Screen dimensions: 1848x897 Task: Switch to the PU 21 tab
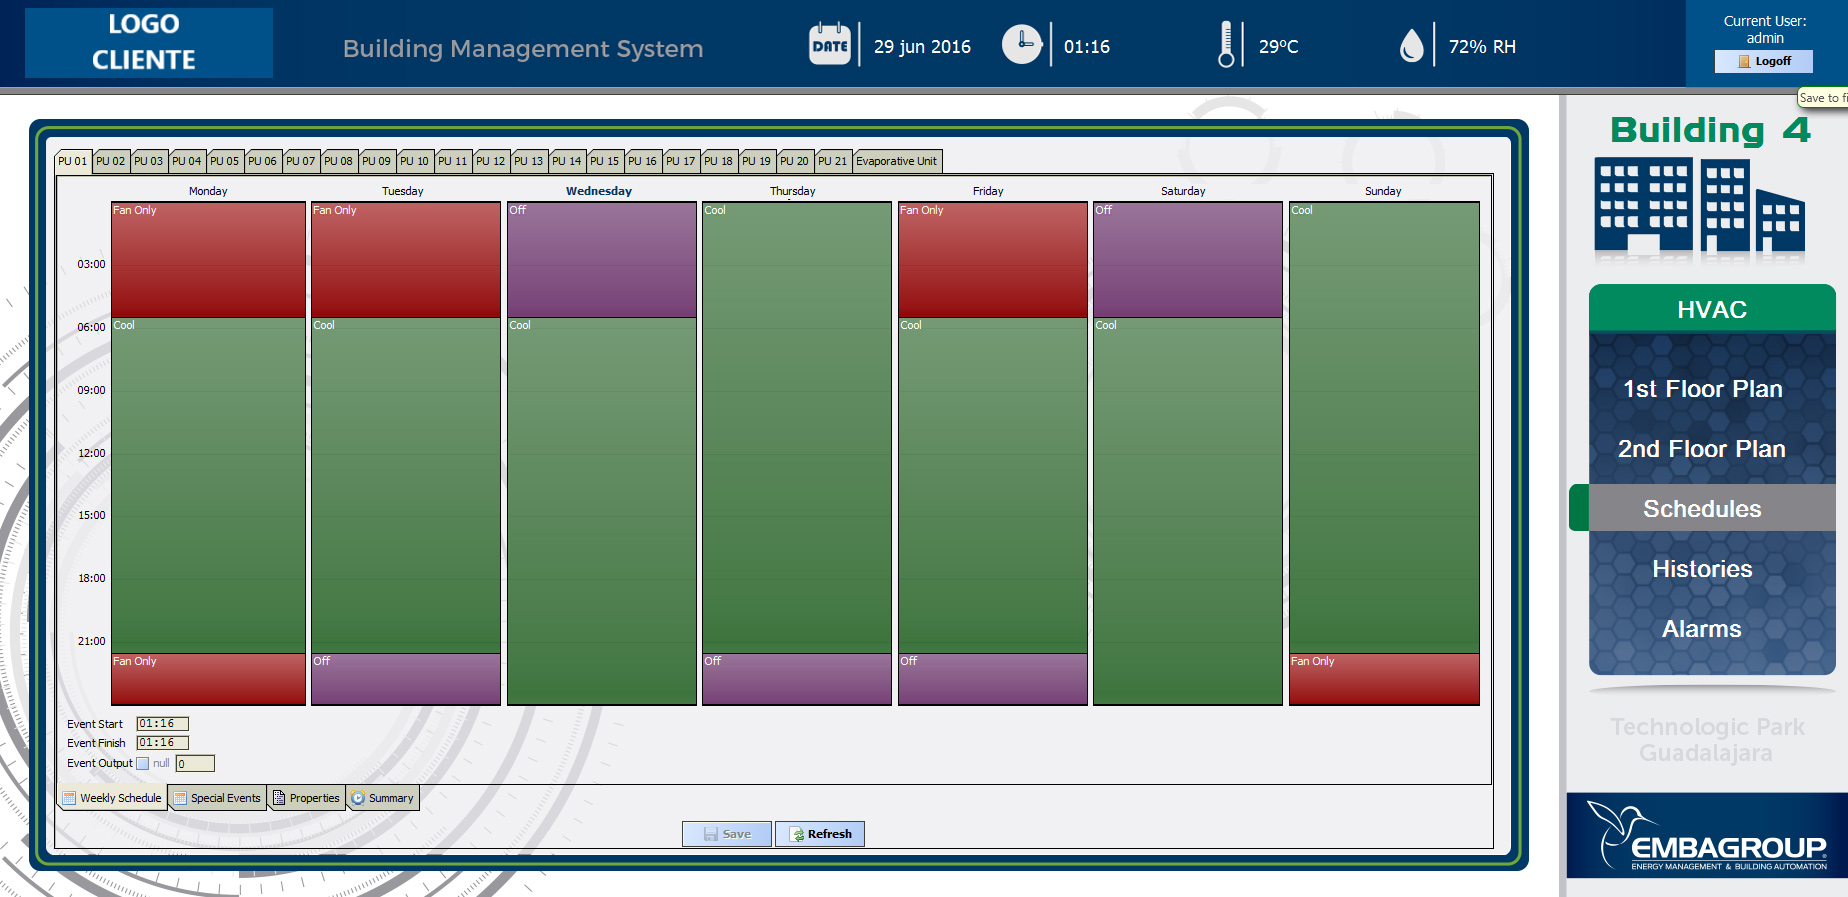pyautogui.click(x=833, y=161)
